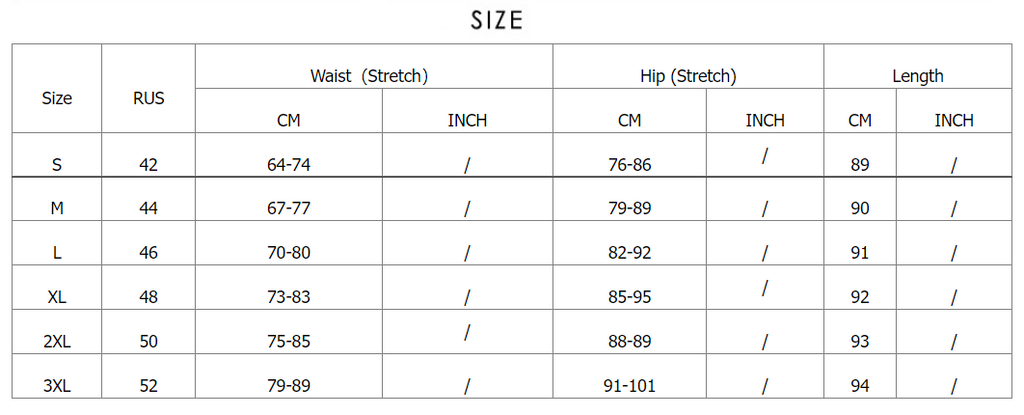Viewport: 1024px width, 415px height.
Task: Click waist value 73-83
Action: pos(289,297)
